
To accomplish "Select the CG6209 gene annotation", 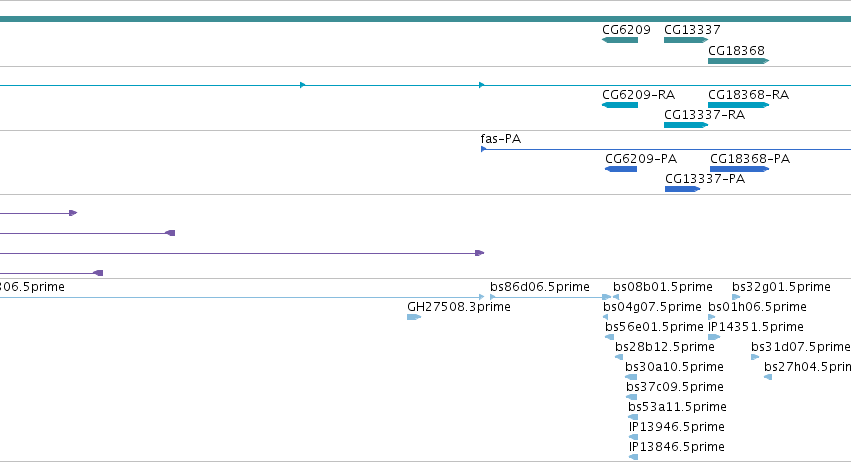I will pos(620,40).
